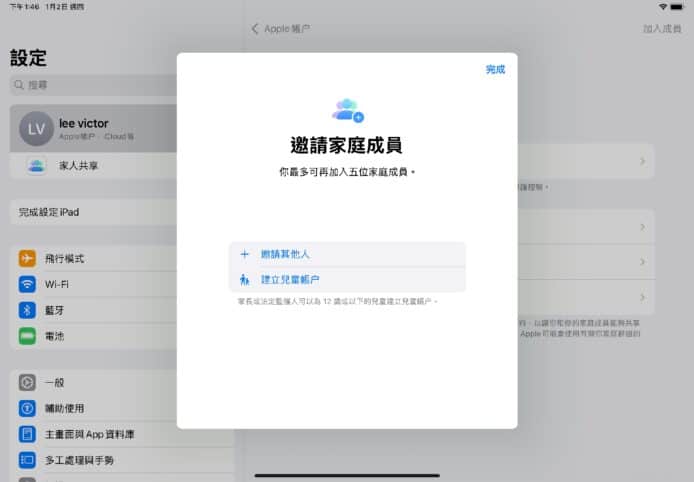The image size is (694, 482).
Task: Tap the plus icon beside 邀請其他人
Action: pos(244,254)
